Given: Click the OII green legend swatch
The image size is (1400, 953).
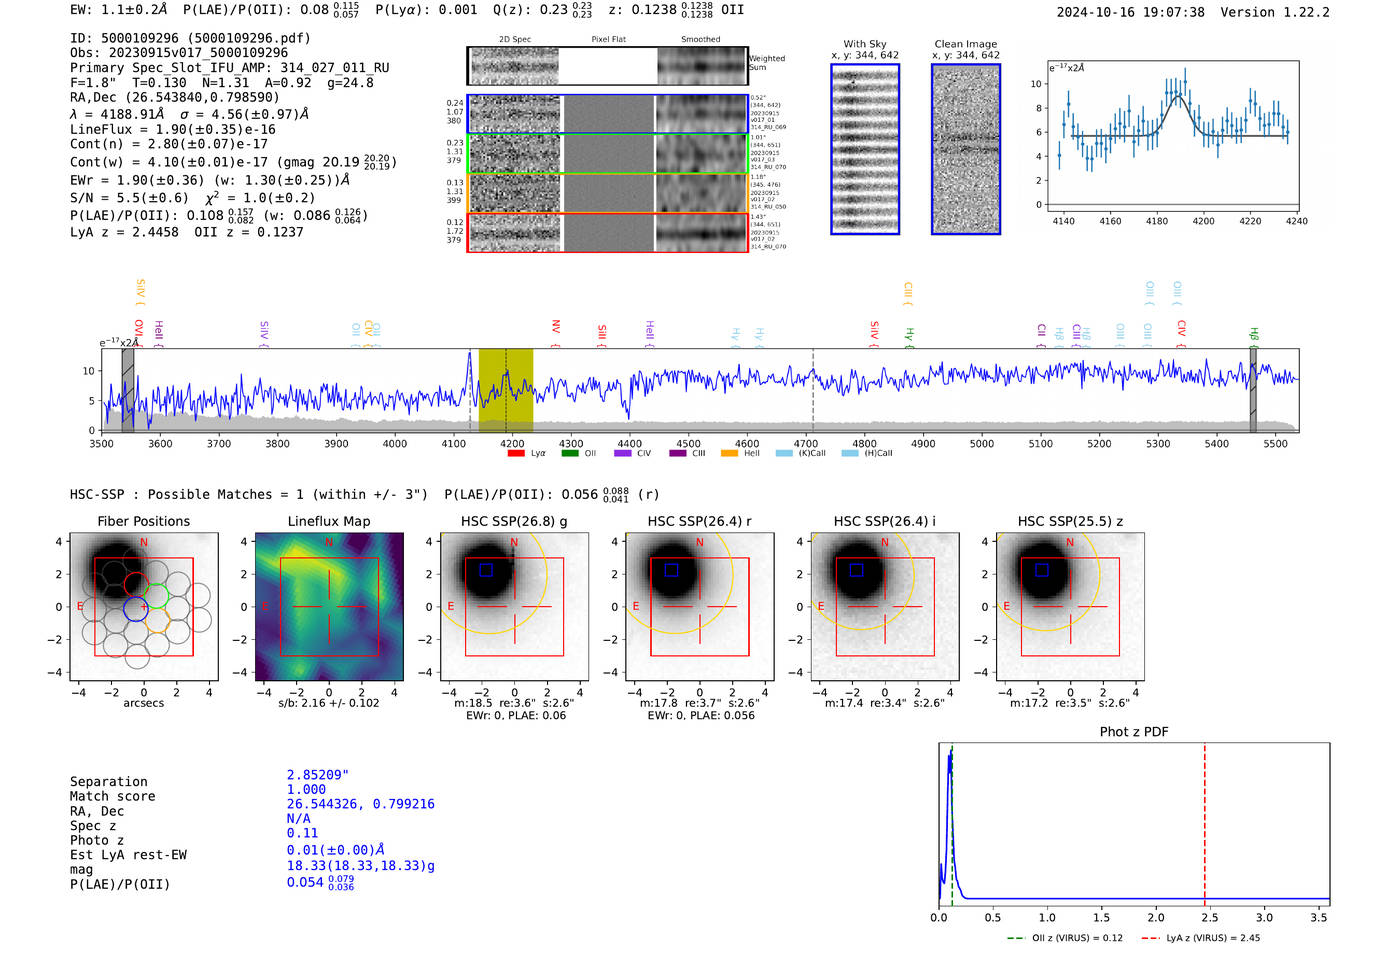Looking at the screenshot, I should [x=570, y=453].
